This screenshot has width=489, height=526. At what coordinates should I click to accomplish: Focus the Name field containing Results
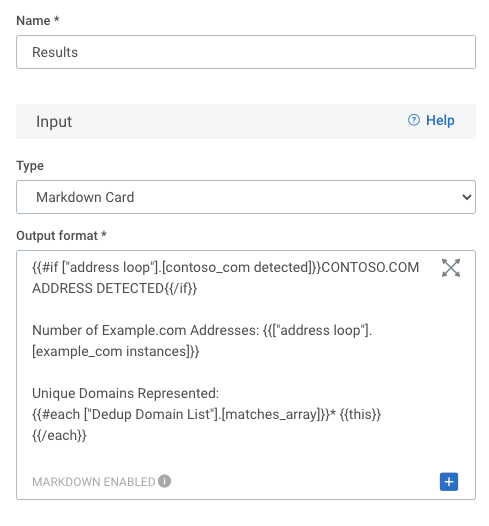pyautogui.click(x=246, y=52)
